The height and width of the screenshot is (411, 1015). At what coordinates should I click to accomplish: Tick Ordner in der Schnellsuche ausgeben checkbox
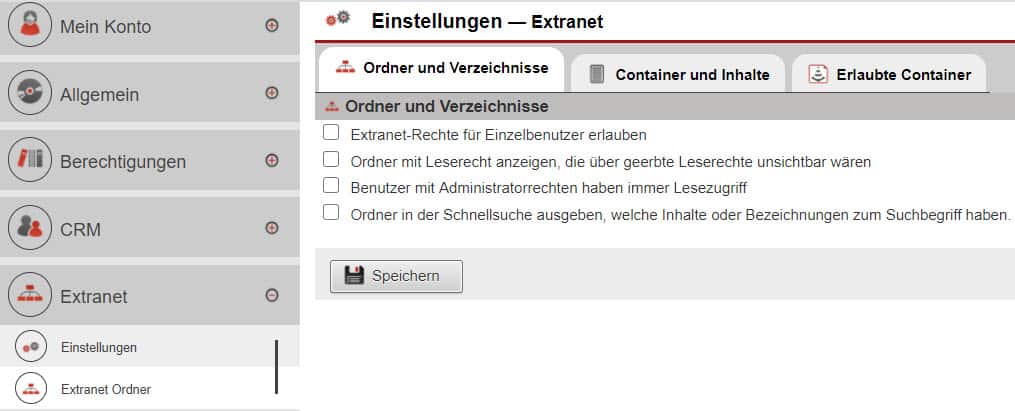[331, 212]
